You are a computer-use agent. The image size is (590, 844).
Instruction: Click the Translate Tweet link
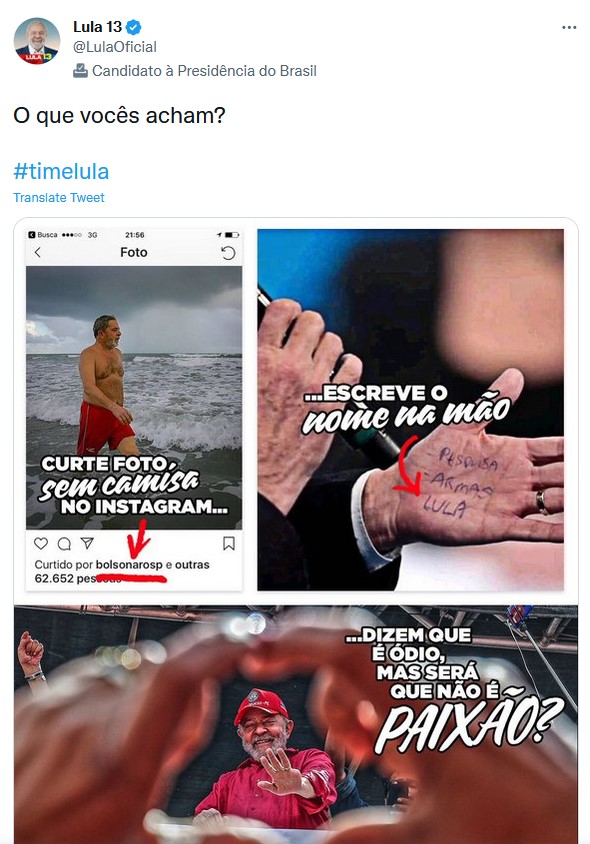tap(59, 198)
